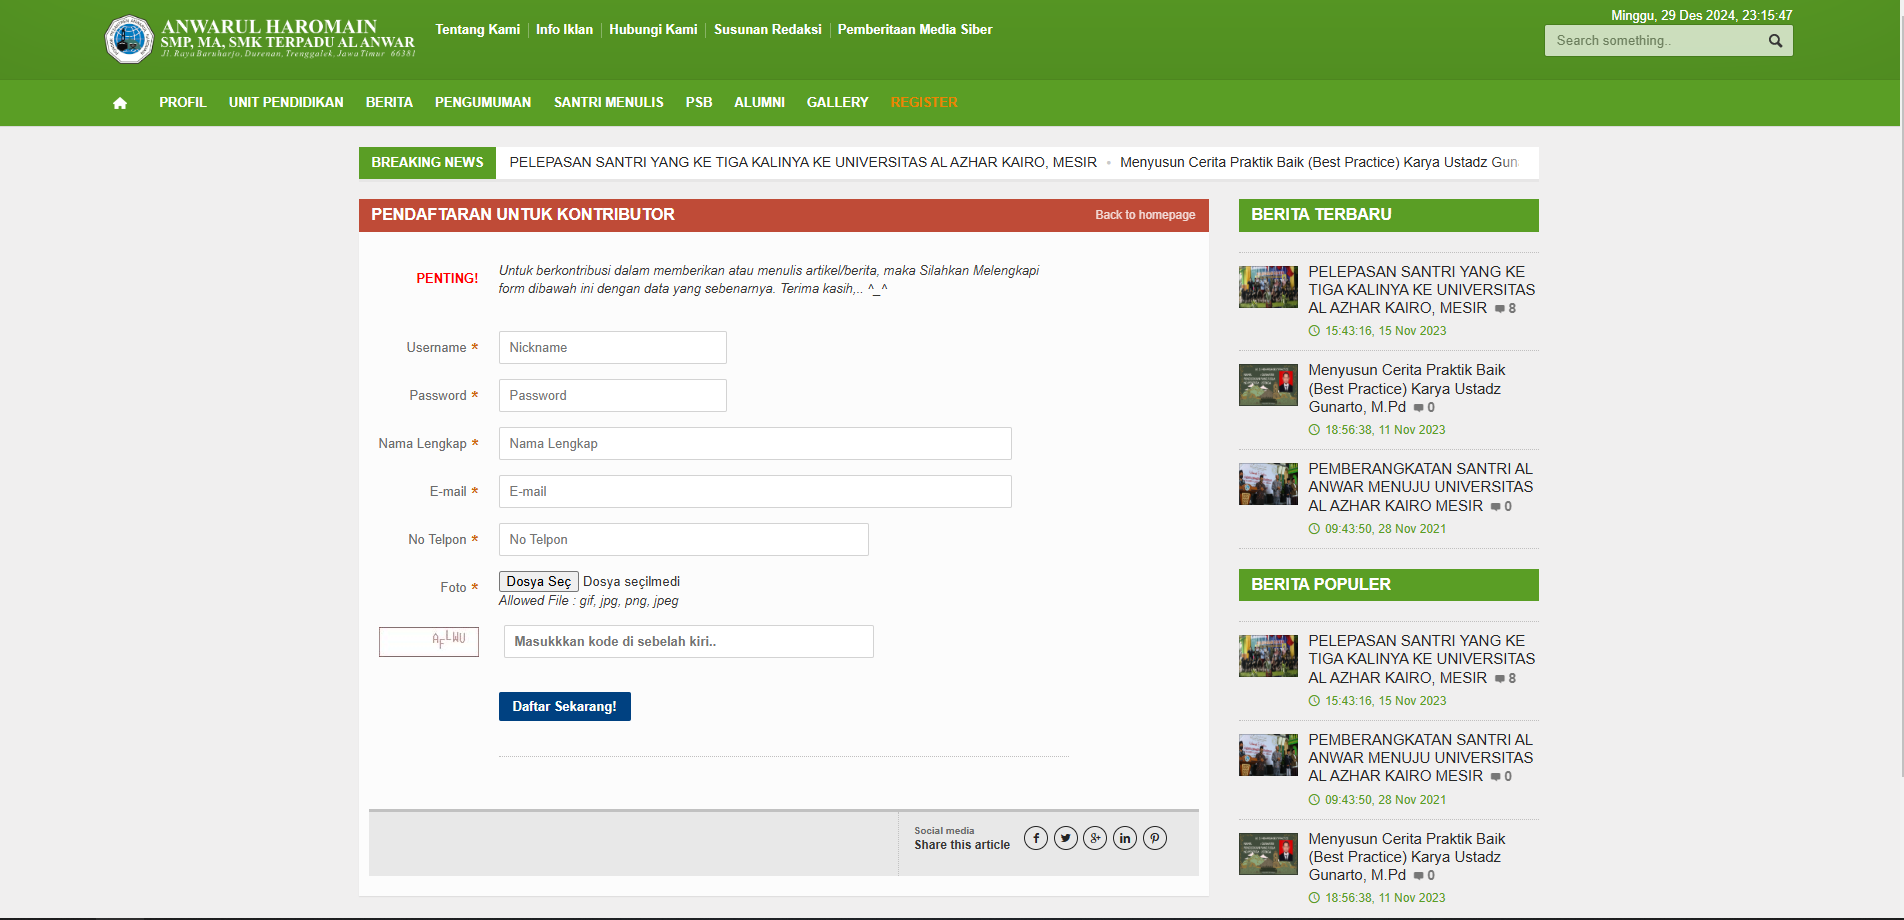
Task: Share this article on Facebook
Action: point(1036,838)
